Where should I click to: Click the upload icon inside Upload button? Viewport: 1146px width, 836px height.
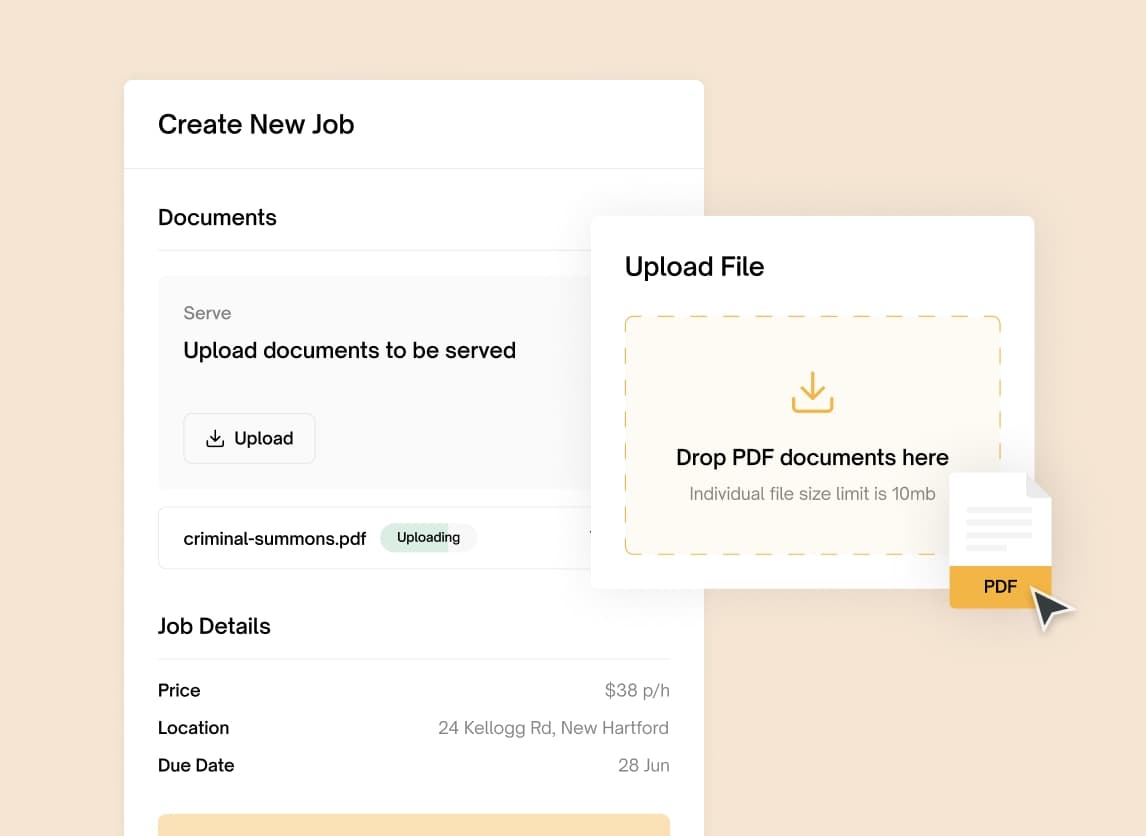tap(215, 439)
